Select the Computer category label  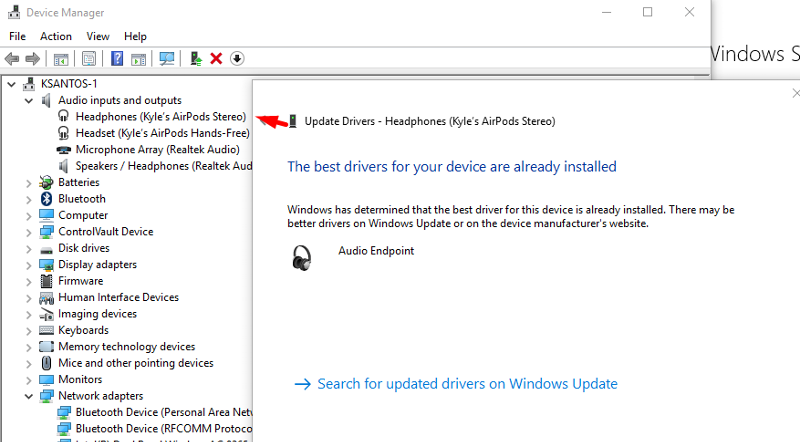[83, 215]
